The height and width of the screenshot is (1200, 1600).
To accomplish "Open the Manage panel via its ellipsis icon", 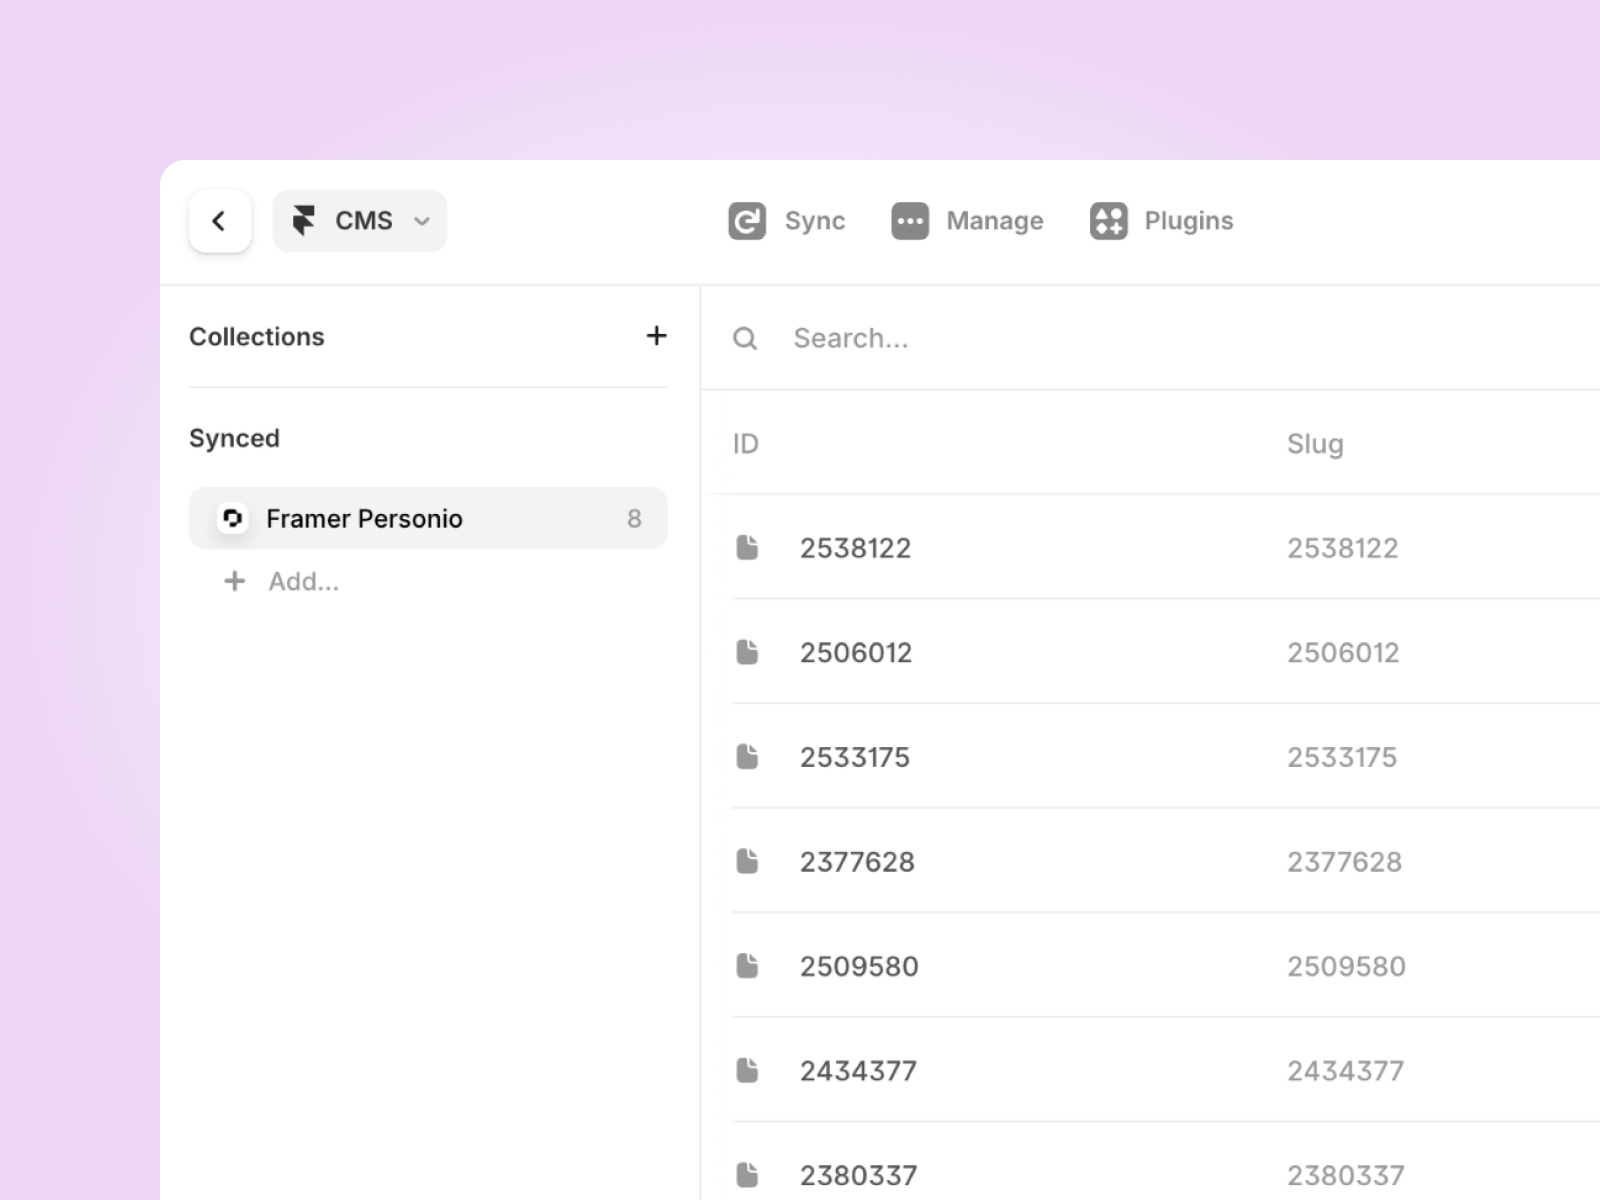I will [909, 221].
